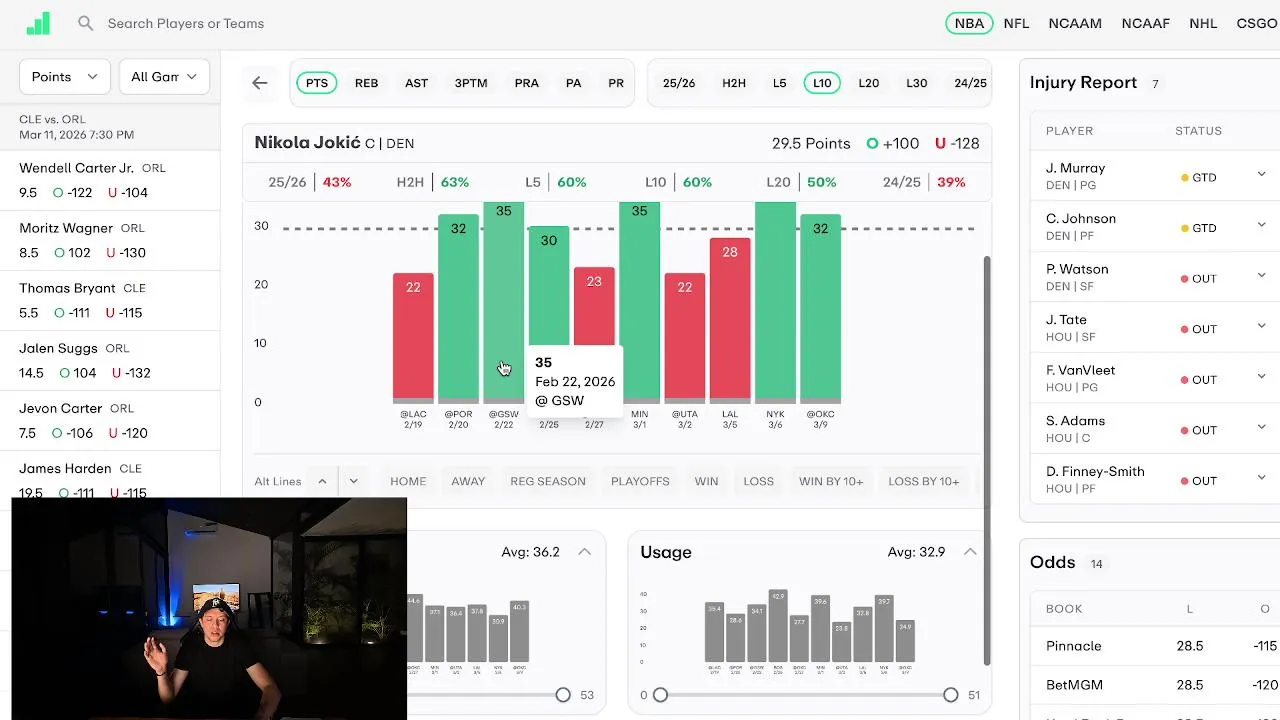Filter games by AWAY

(468, 482)
